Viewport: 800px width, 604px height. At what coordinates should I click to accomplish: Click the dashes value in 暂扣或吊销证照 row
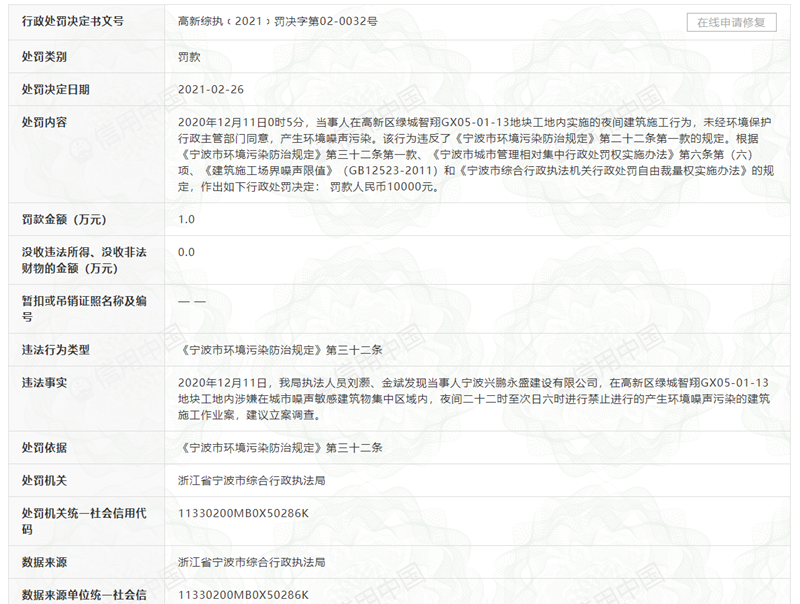pos(192,301)
